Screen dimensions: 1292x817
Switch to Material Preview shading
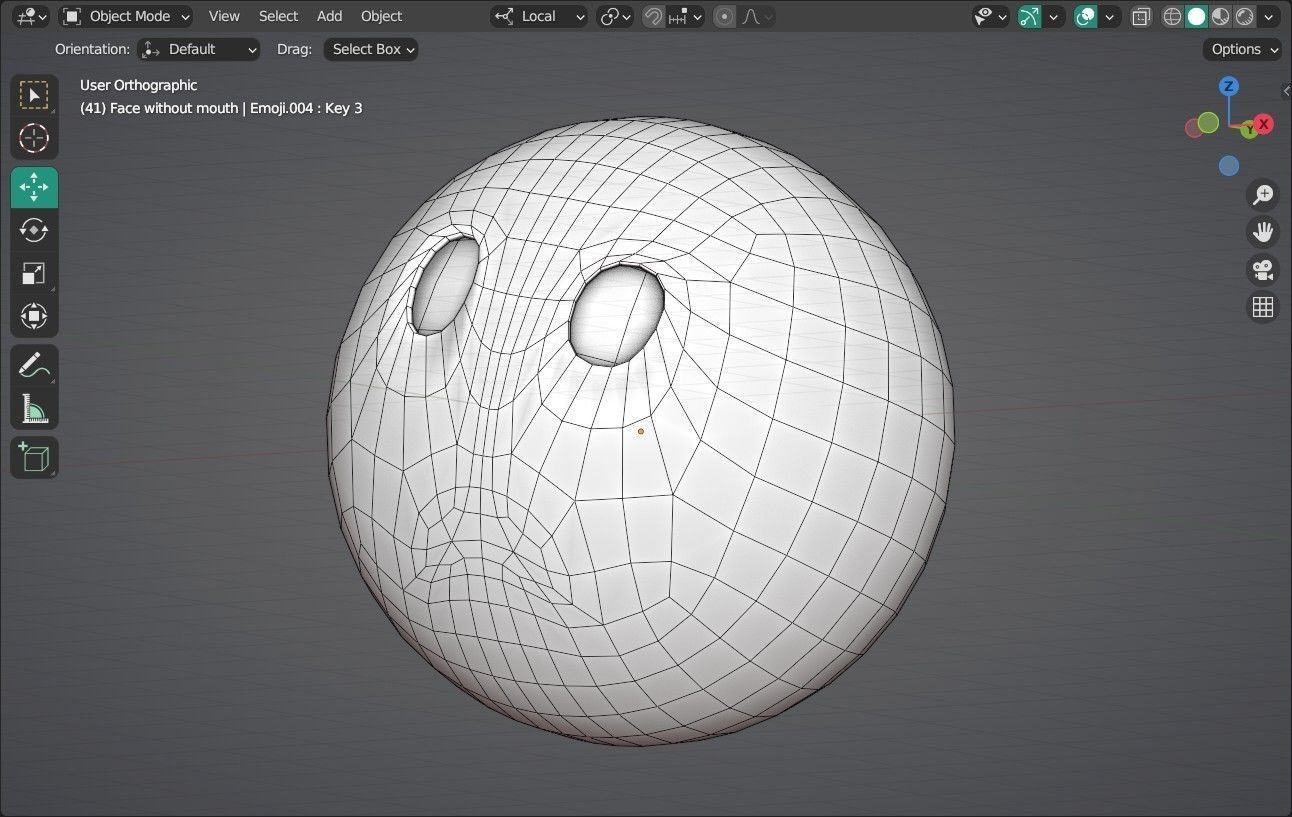pos(1221,16)
